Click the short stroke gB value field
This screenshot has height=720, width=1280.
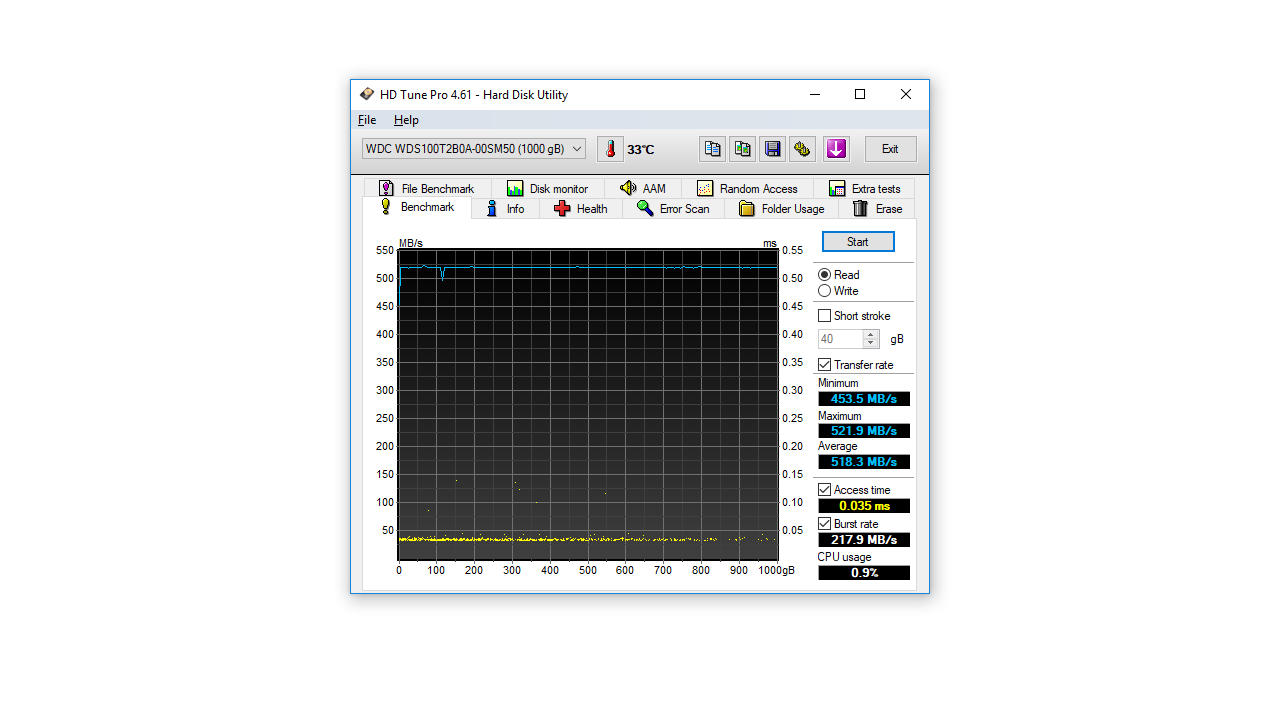click(x=840, y=339)
